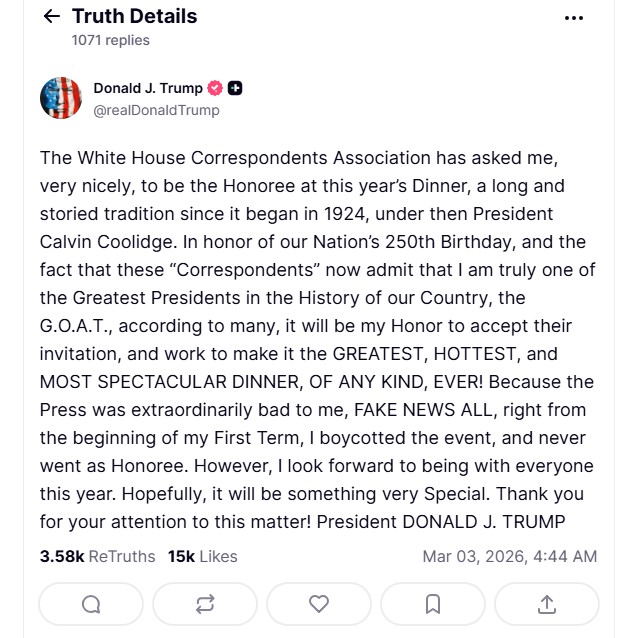Screen dimensions: 617x638
Task: Click the Mar 03, 2026 timestamp
Action: pos(509,556)
